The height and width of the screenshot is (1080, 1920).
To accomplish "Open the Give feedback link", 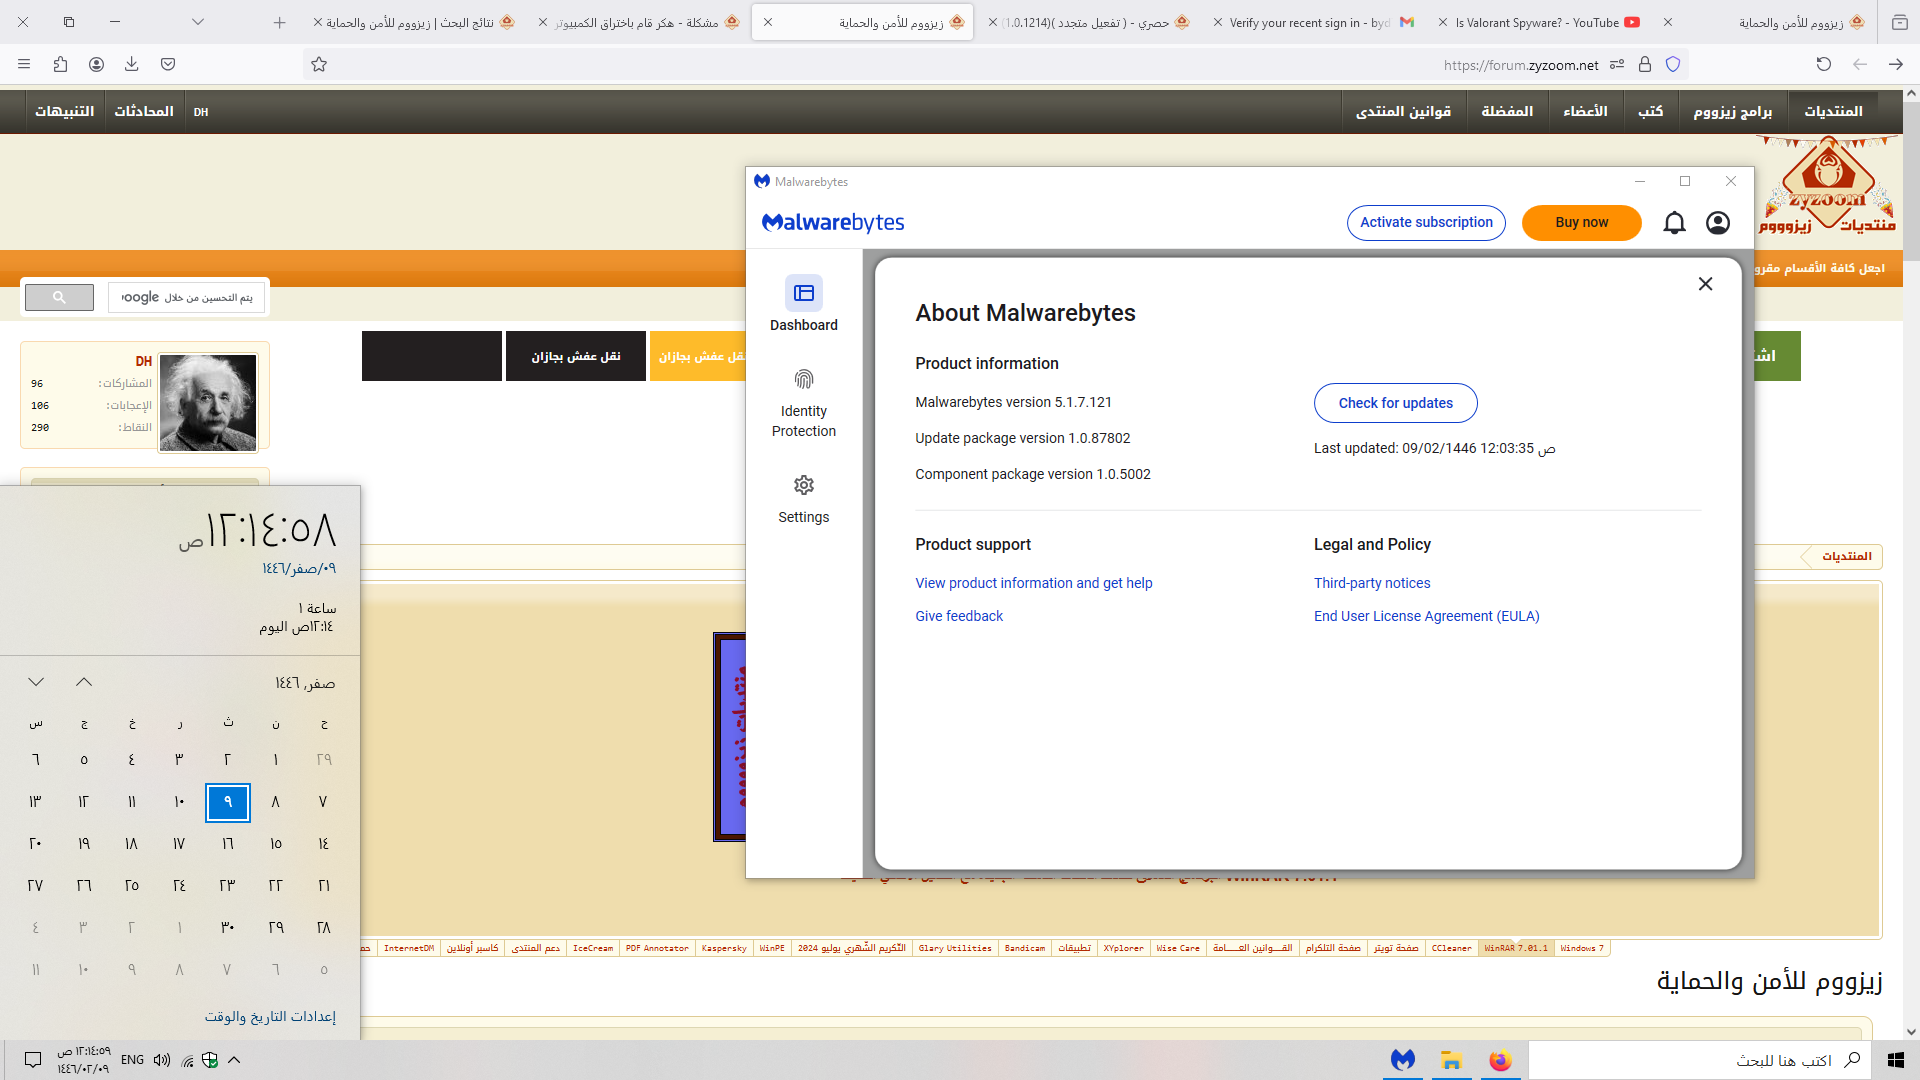I will pyautogui.click(x=959, y=616).
